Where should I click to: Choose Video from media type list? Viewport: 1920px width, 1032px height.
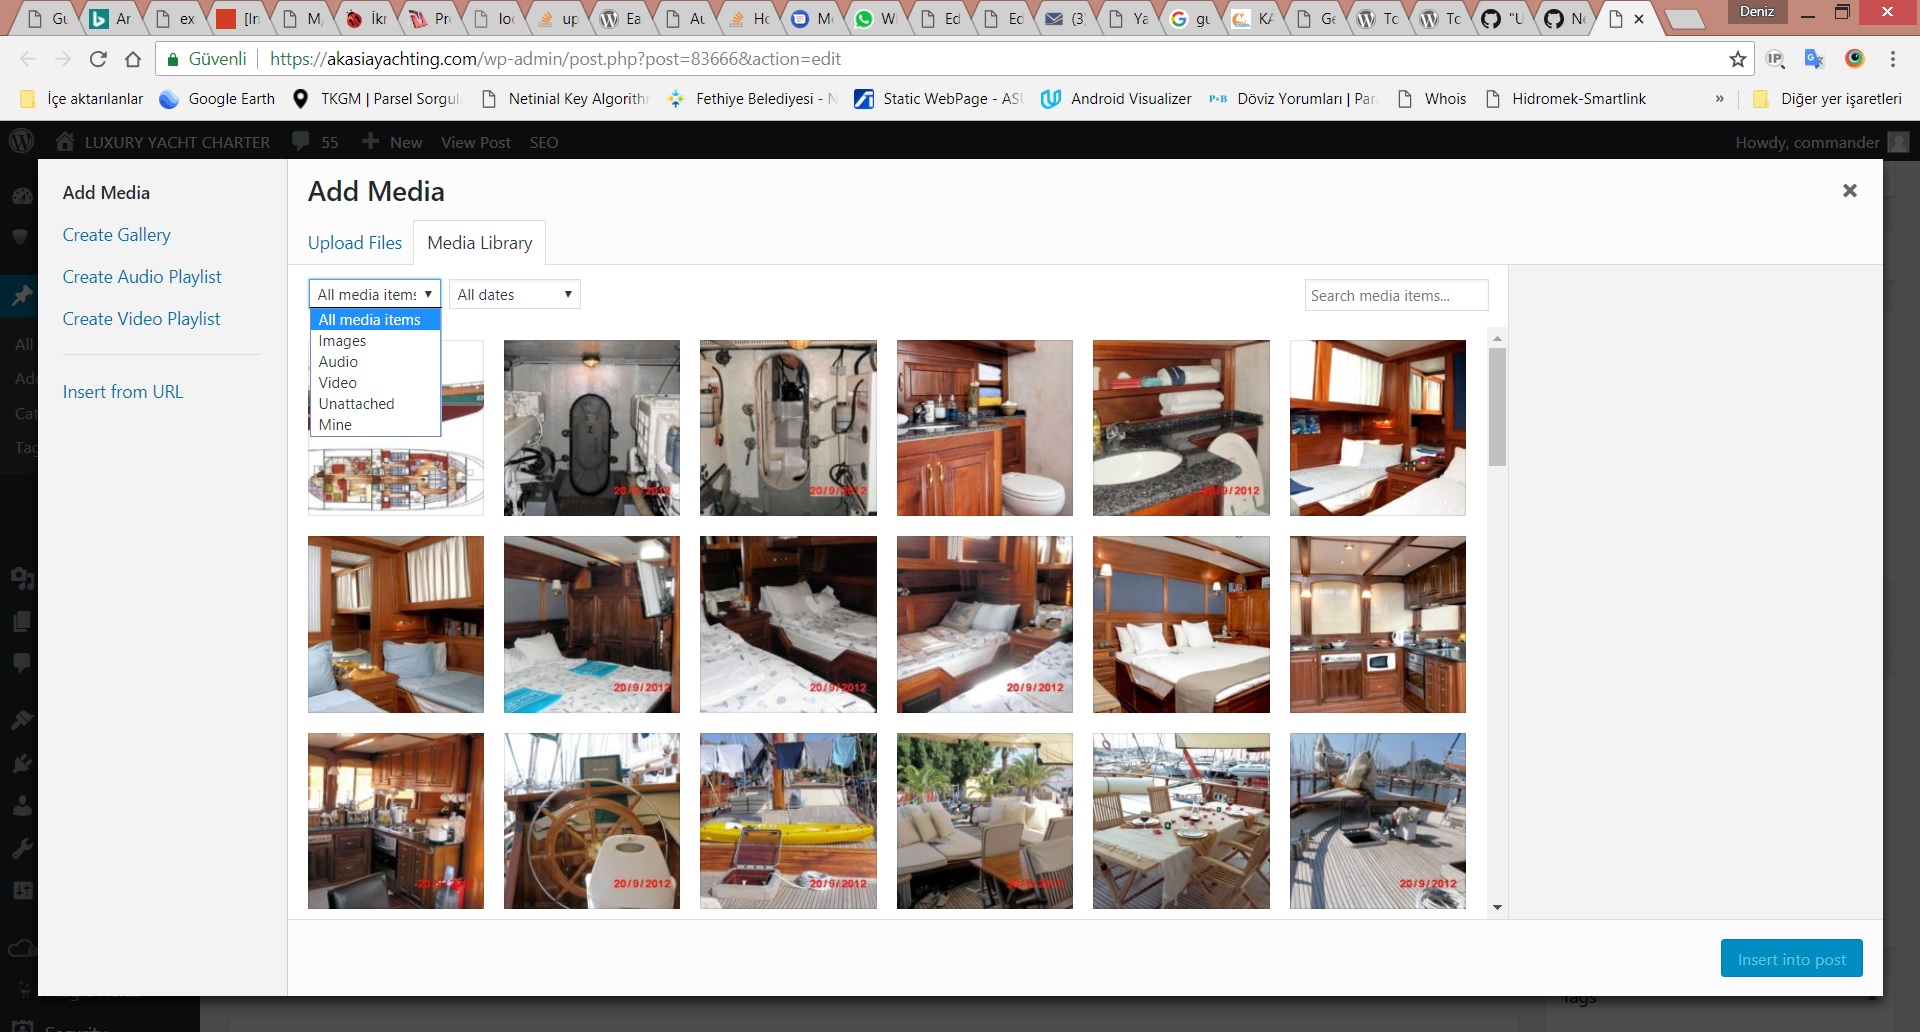[375, 383]
